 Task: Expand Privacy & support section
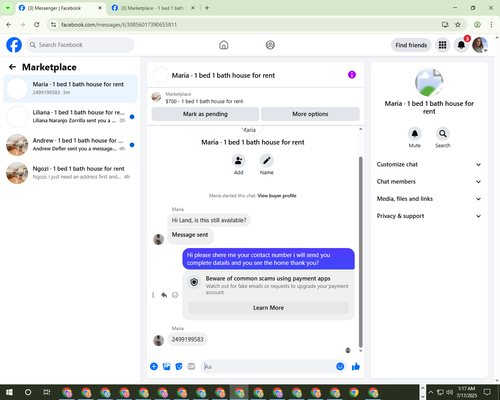(429, 216)
